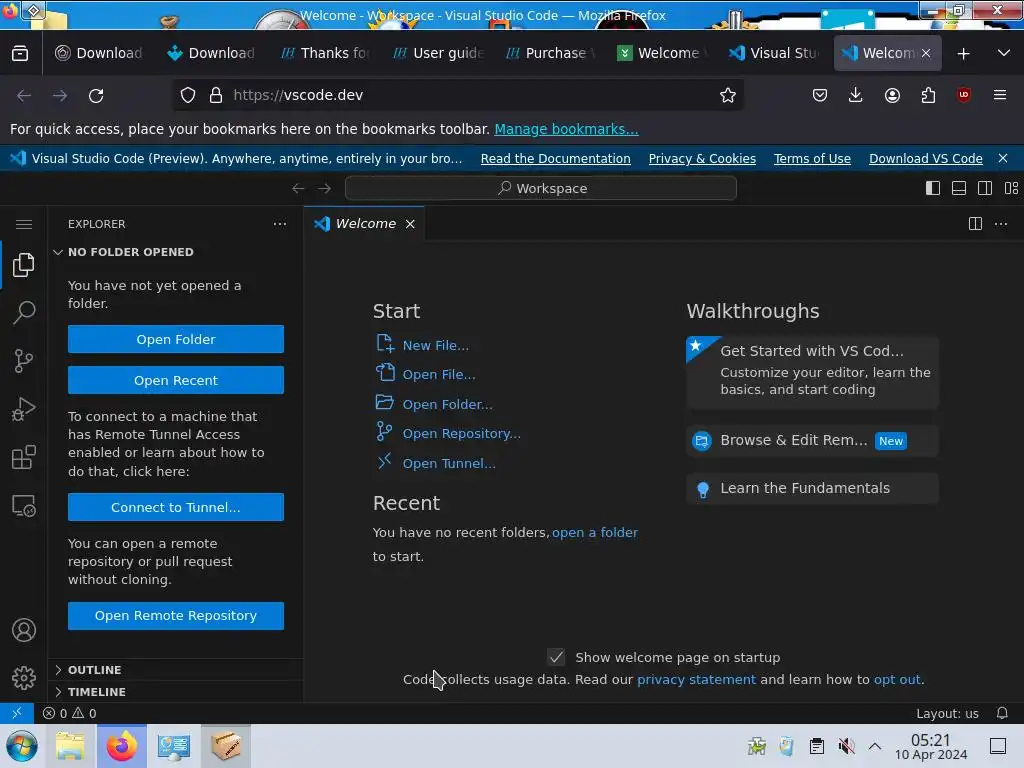
Task: Switch to the Visual Stu browser tab
Action: click(x=775, y=53)
